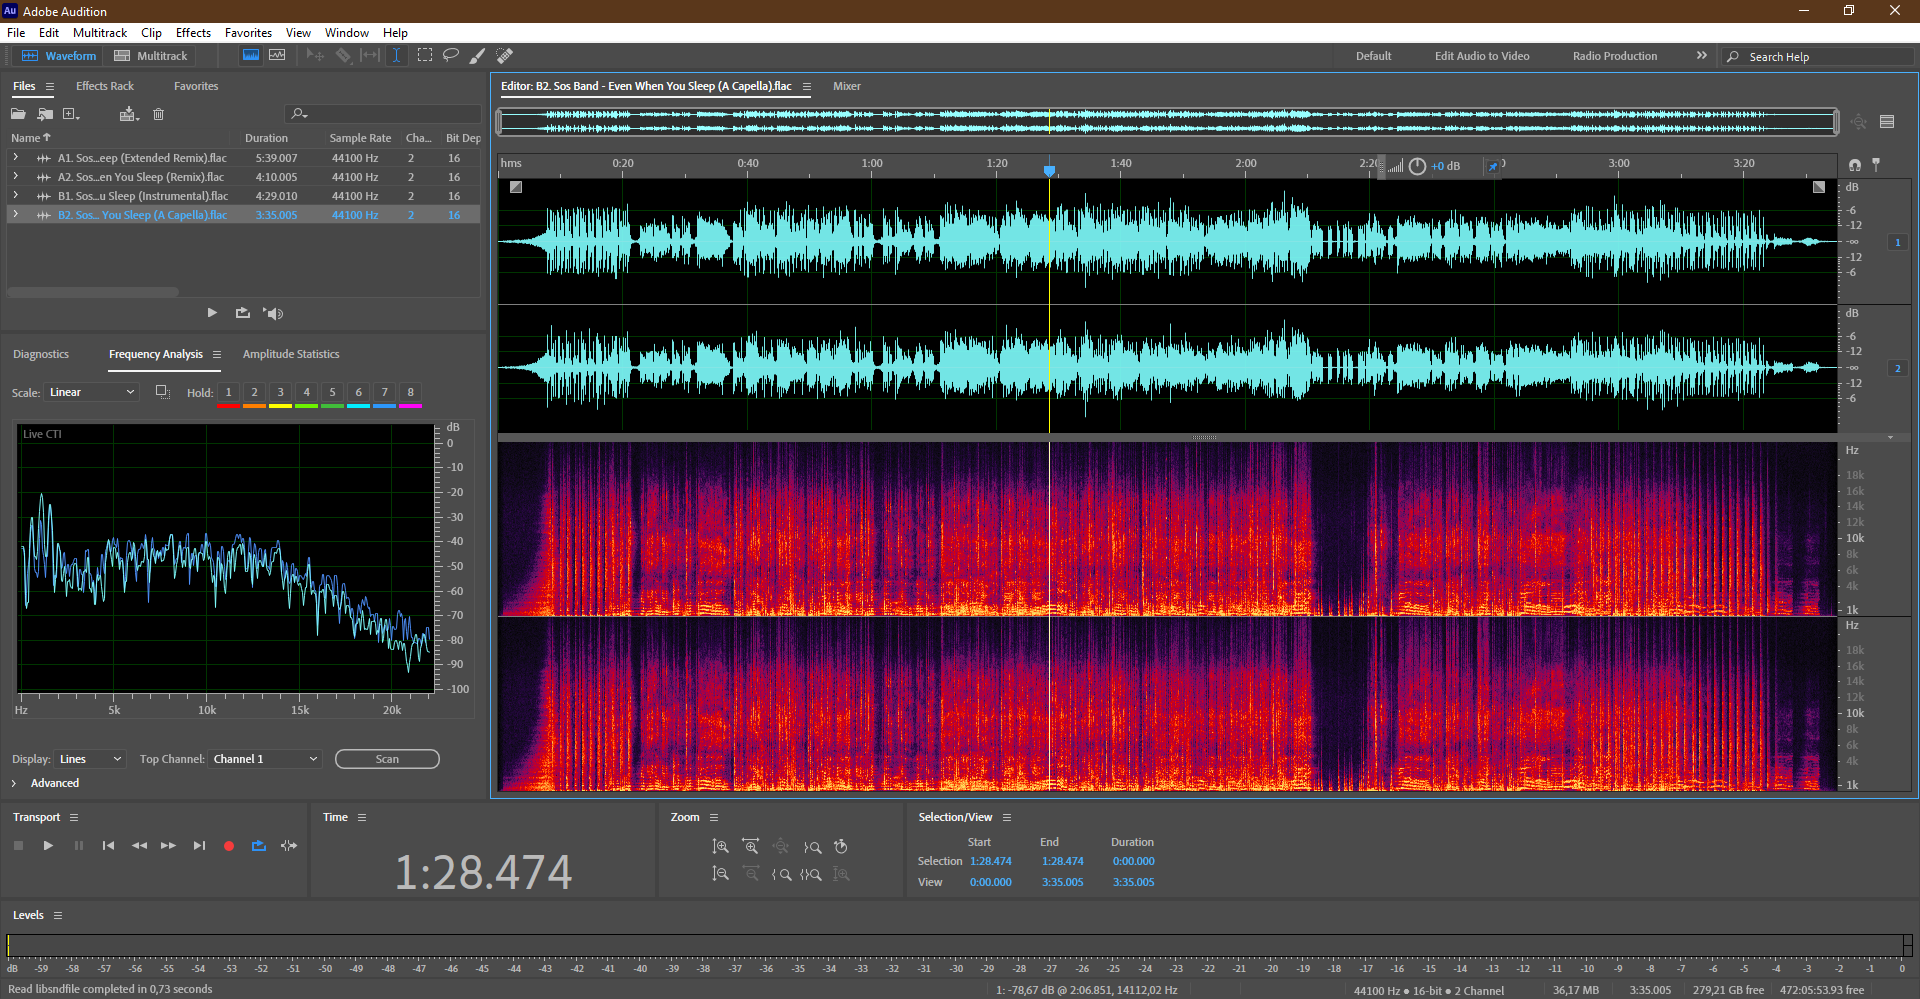1920x999 pixels.
Task: Toggle Loop Playback in Files panel
Action: click(243, 313)
